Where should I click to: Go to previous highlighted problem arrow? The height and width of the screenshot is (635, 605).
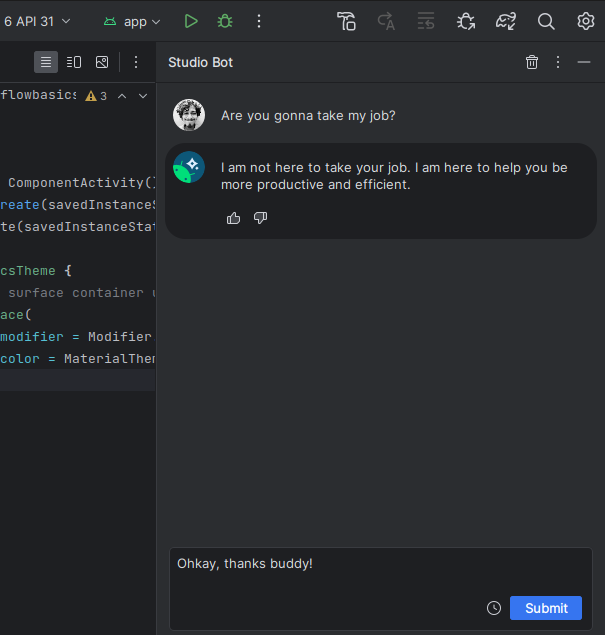click(122, 96)
